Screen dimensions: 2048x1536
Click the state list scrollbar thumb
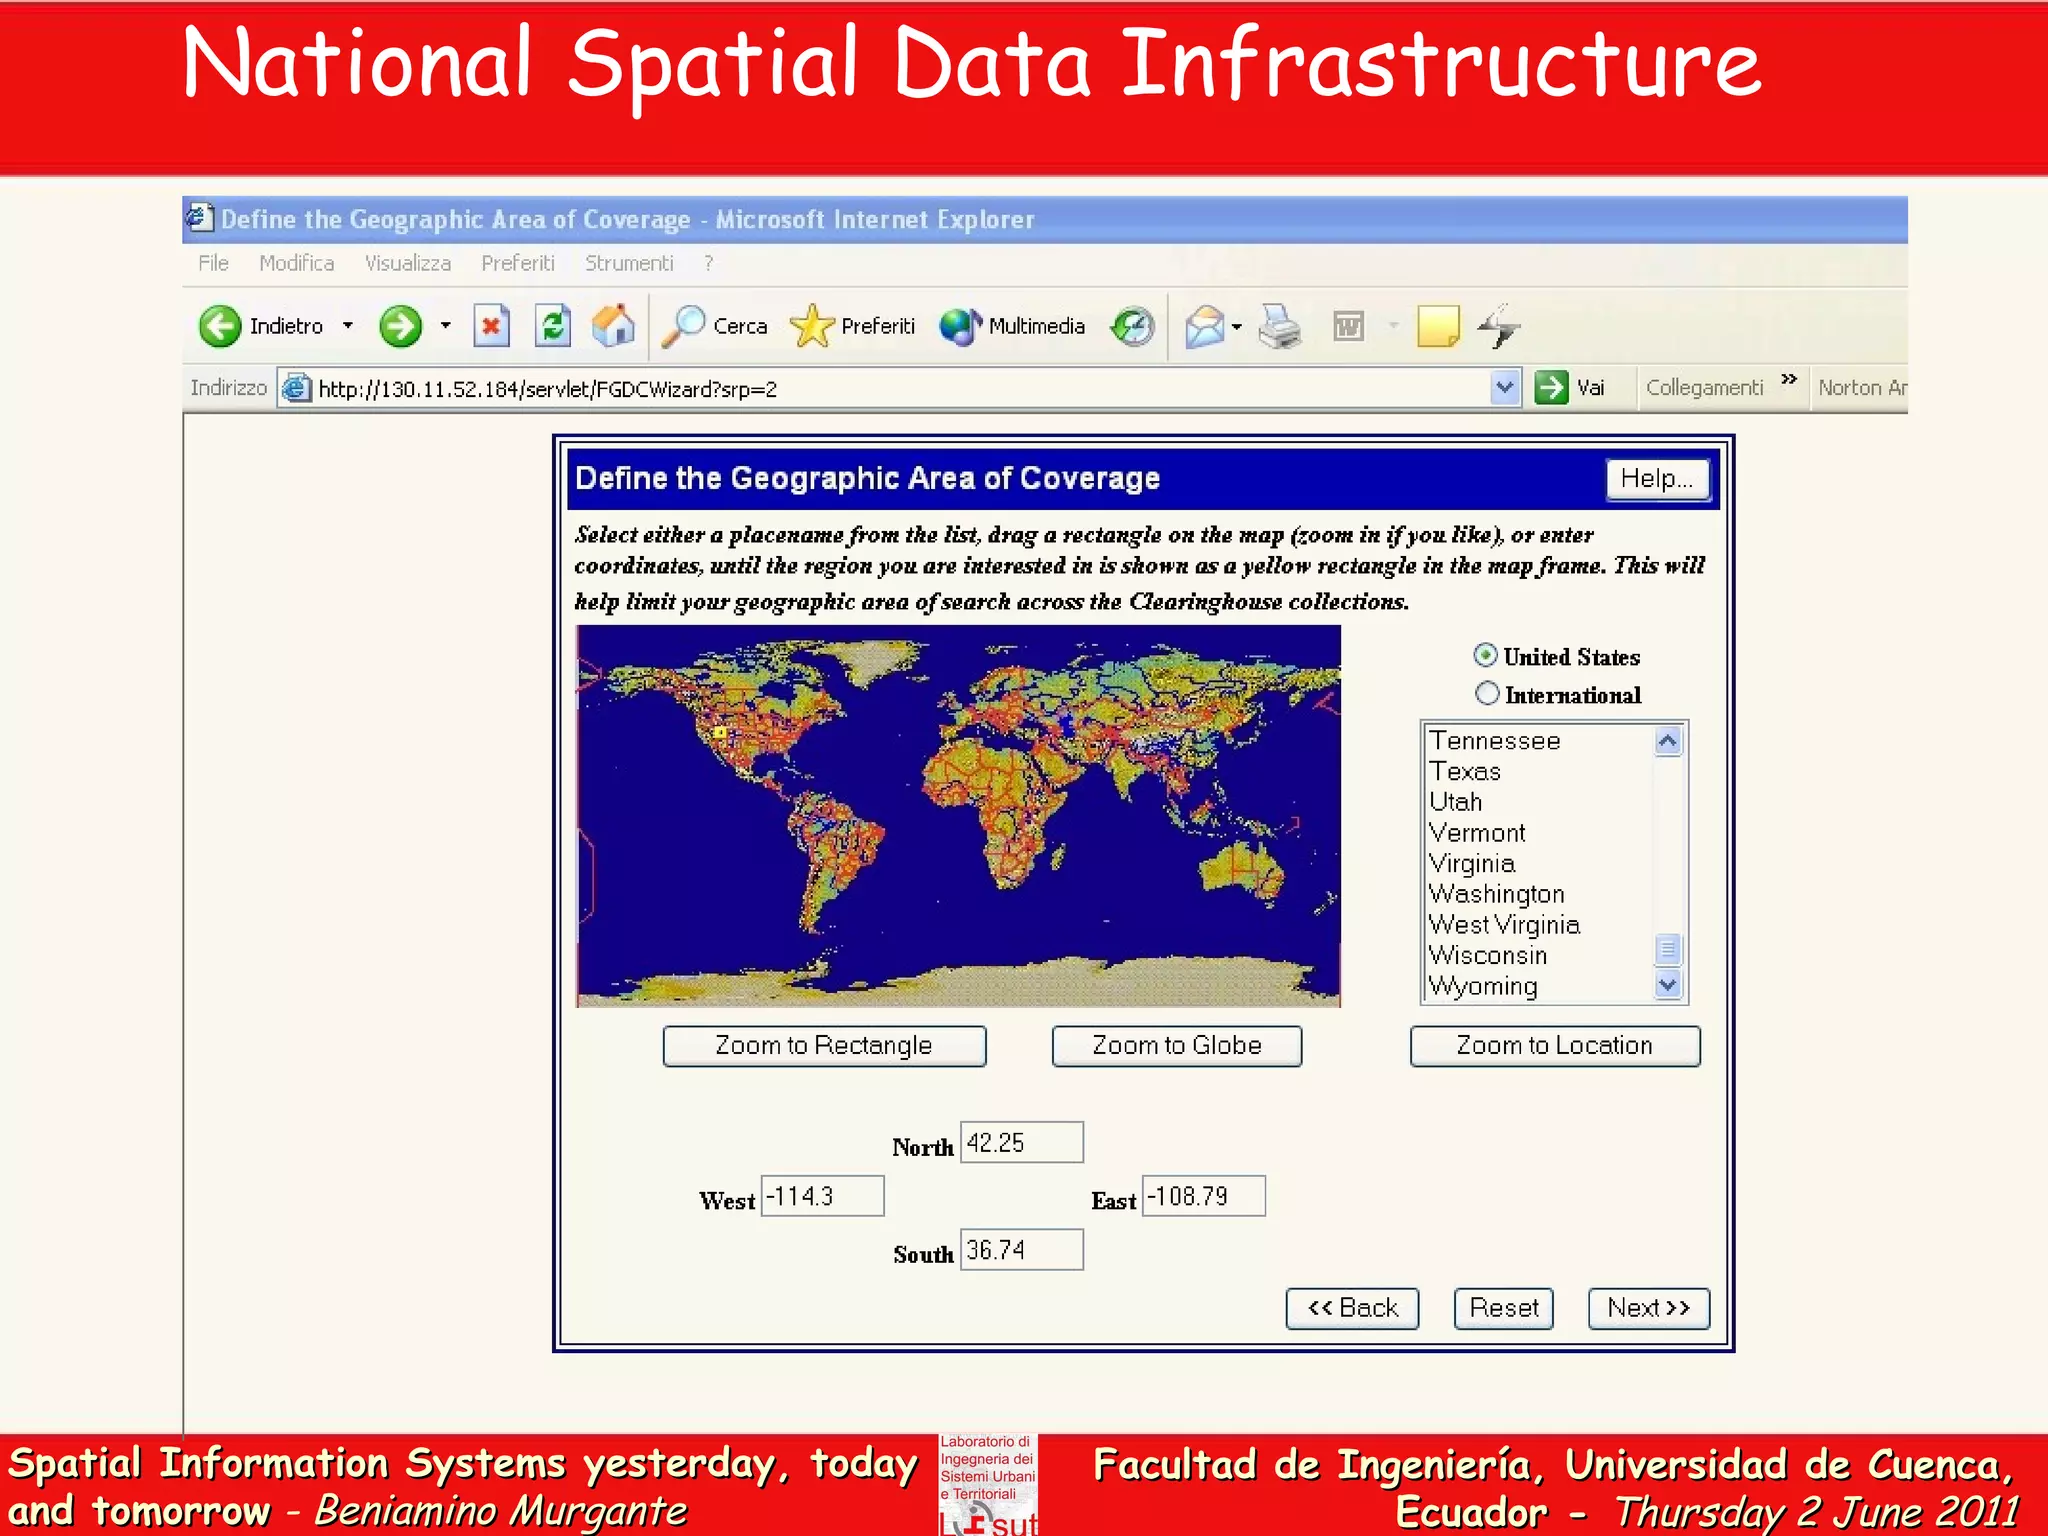(1667, 948)
